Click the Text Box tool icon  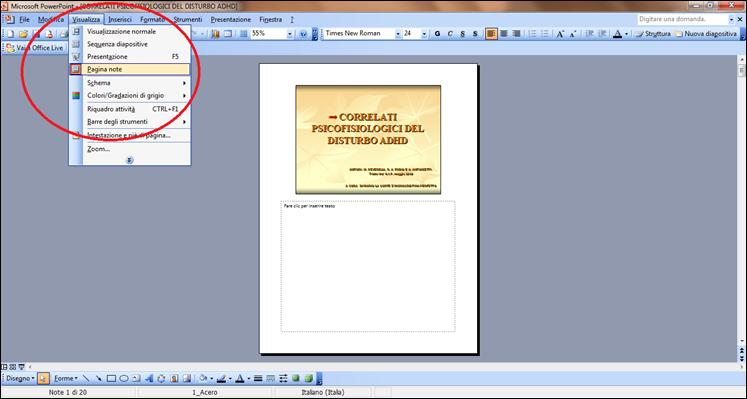tap(136, 379)
